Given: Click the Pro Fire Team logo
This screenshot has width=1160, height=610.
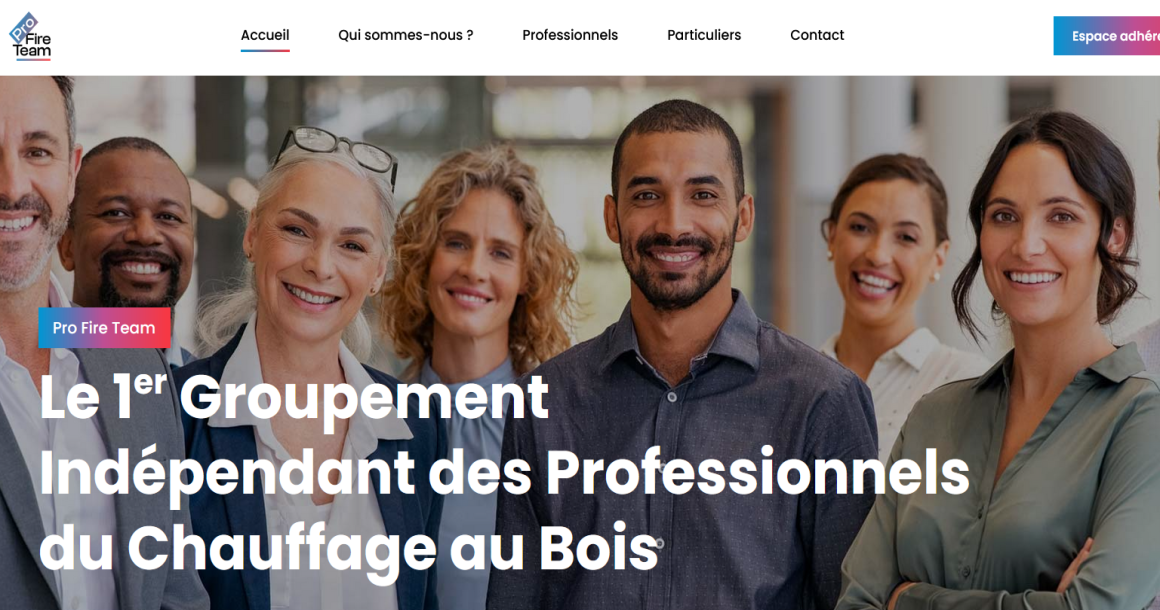Looking at the screenshot, I should tap(30, 36).
